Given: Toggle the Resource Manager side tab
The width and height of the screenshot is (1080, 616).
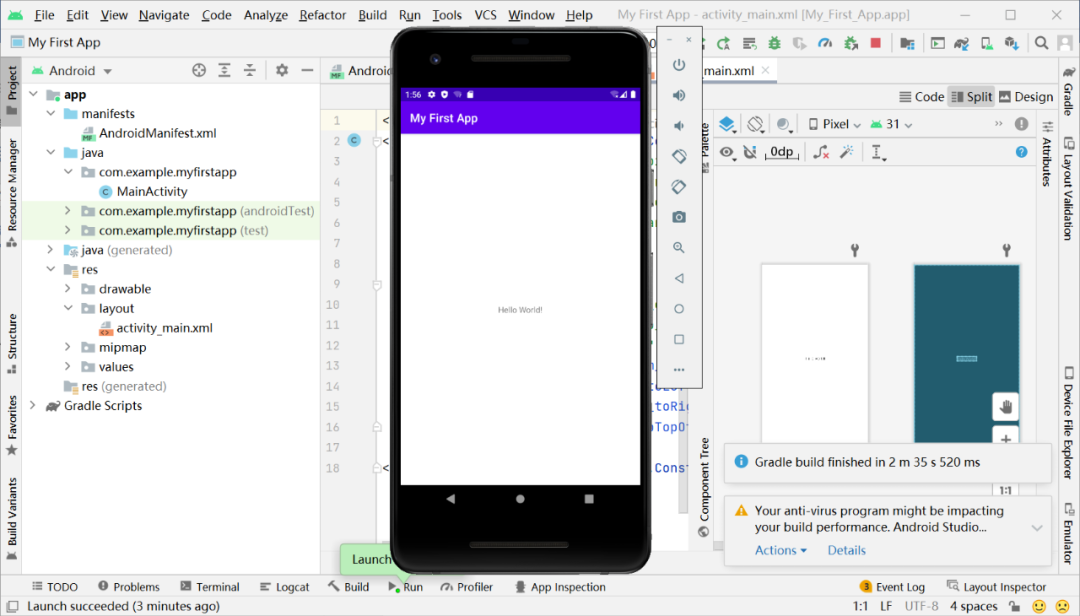Looking at the screenshot, I should [12, 193].
